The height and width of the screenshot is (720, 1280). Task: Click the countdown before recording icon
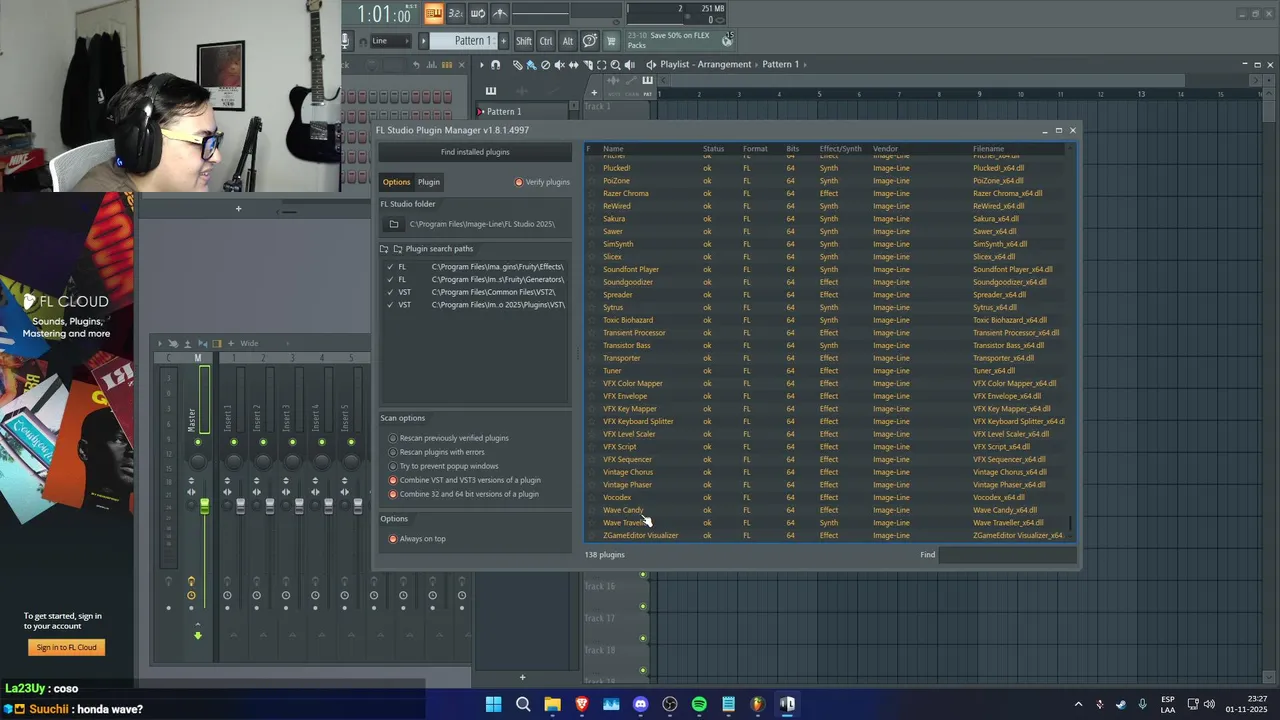455,14
